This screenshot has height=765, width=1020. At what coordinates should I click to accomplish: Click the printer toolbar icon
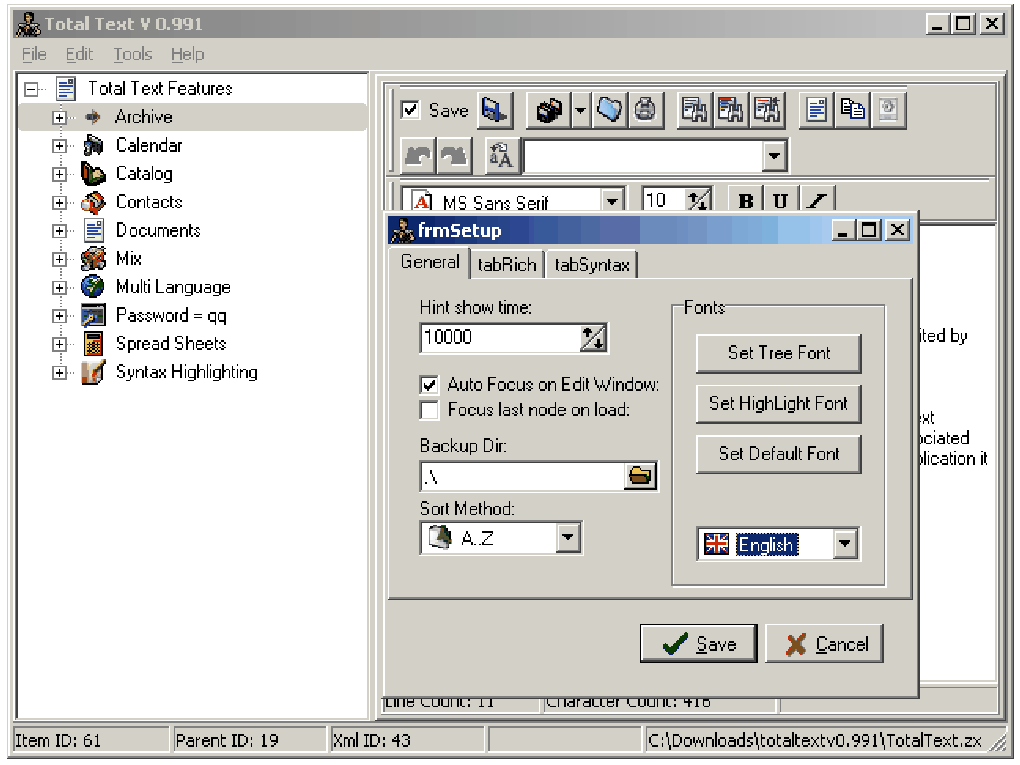point(645,110)
